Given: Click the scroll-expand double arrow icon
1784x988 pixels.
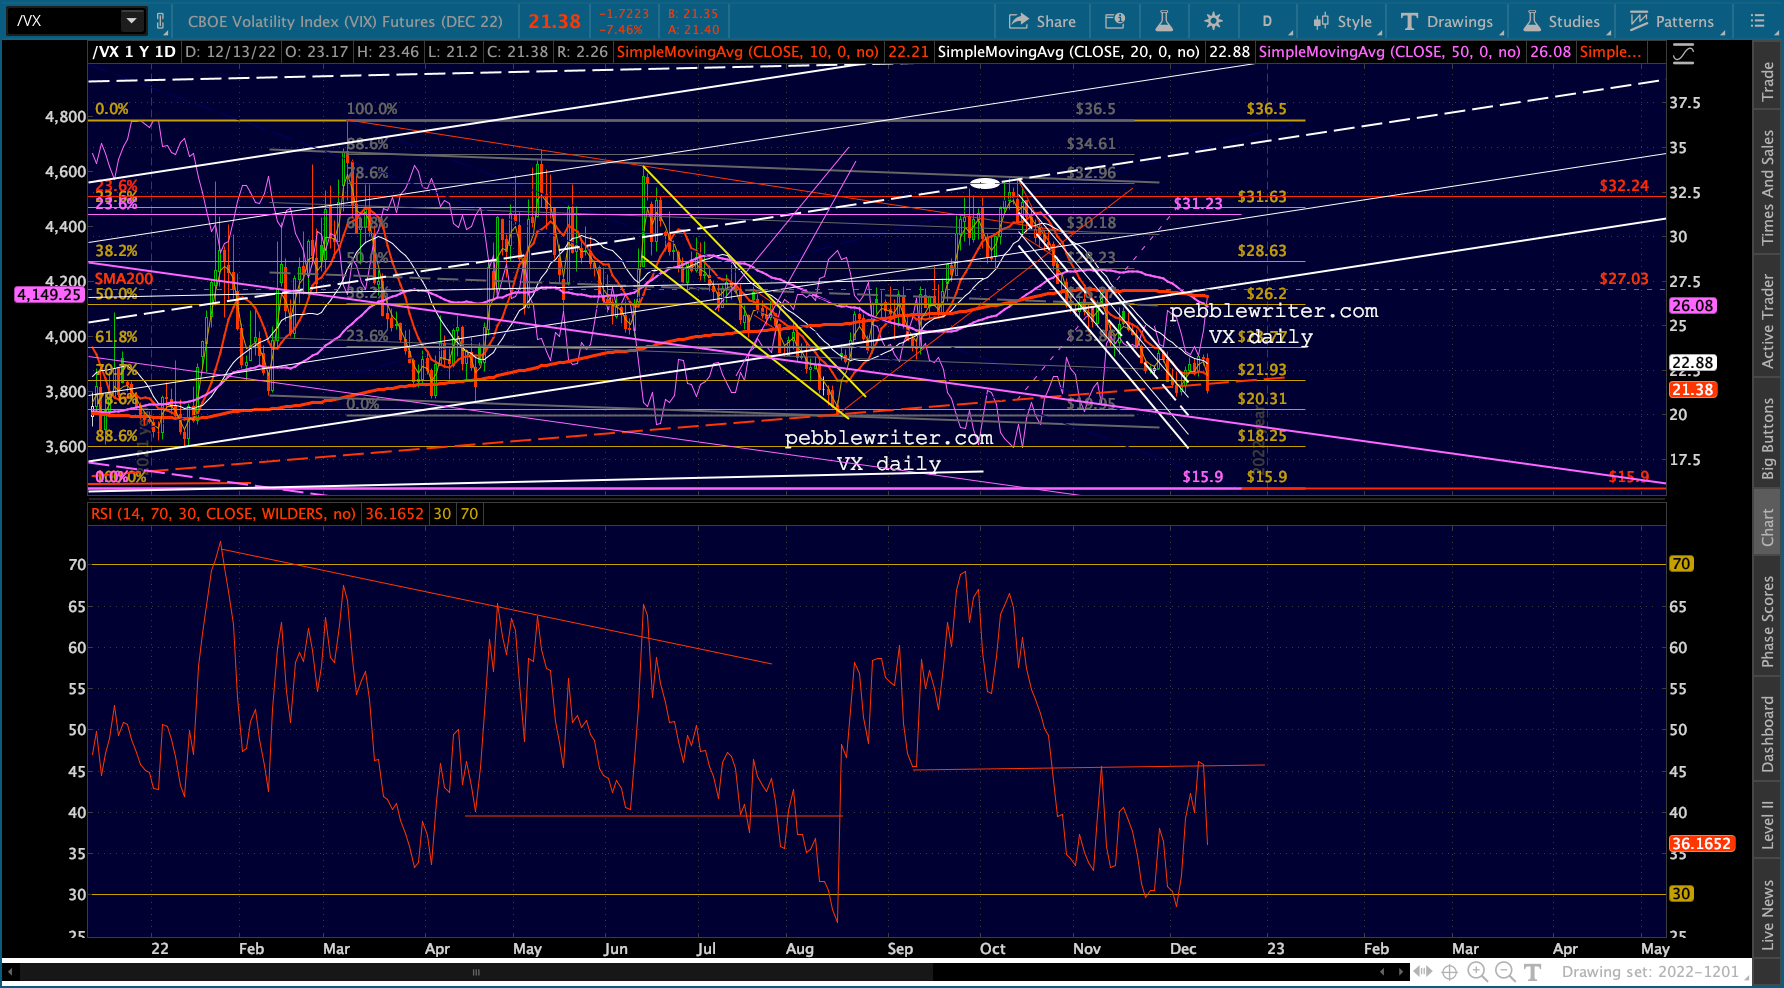Looking at the screenshot, I should click(x=1422, y=971).
